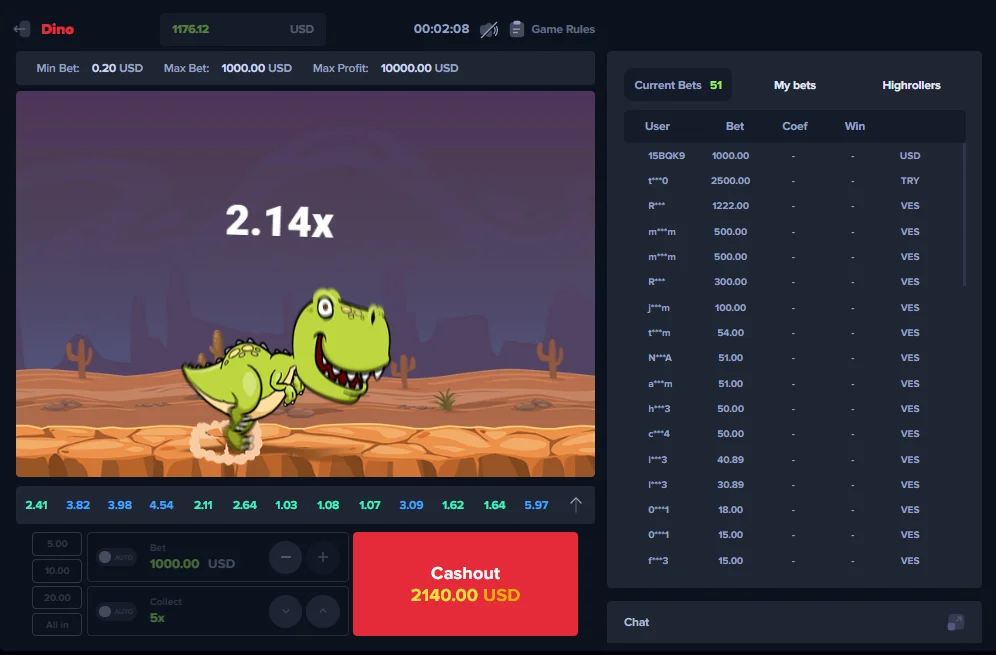Image resolution: width=996 pixels, height=655 pixels.
Task: Click history multiplier 1.62
Action: (453, 505)
